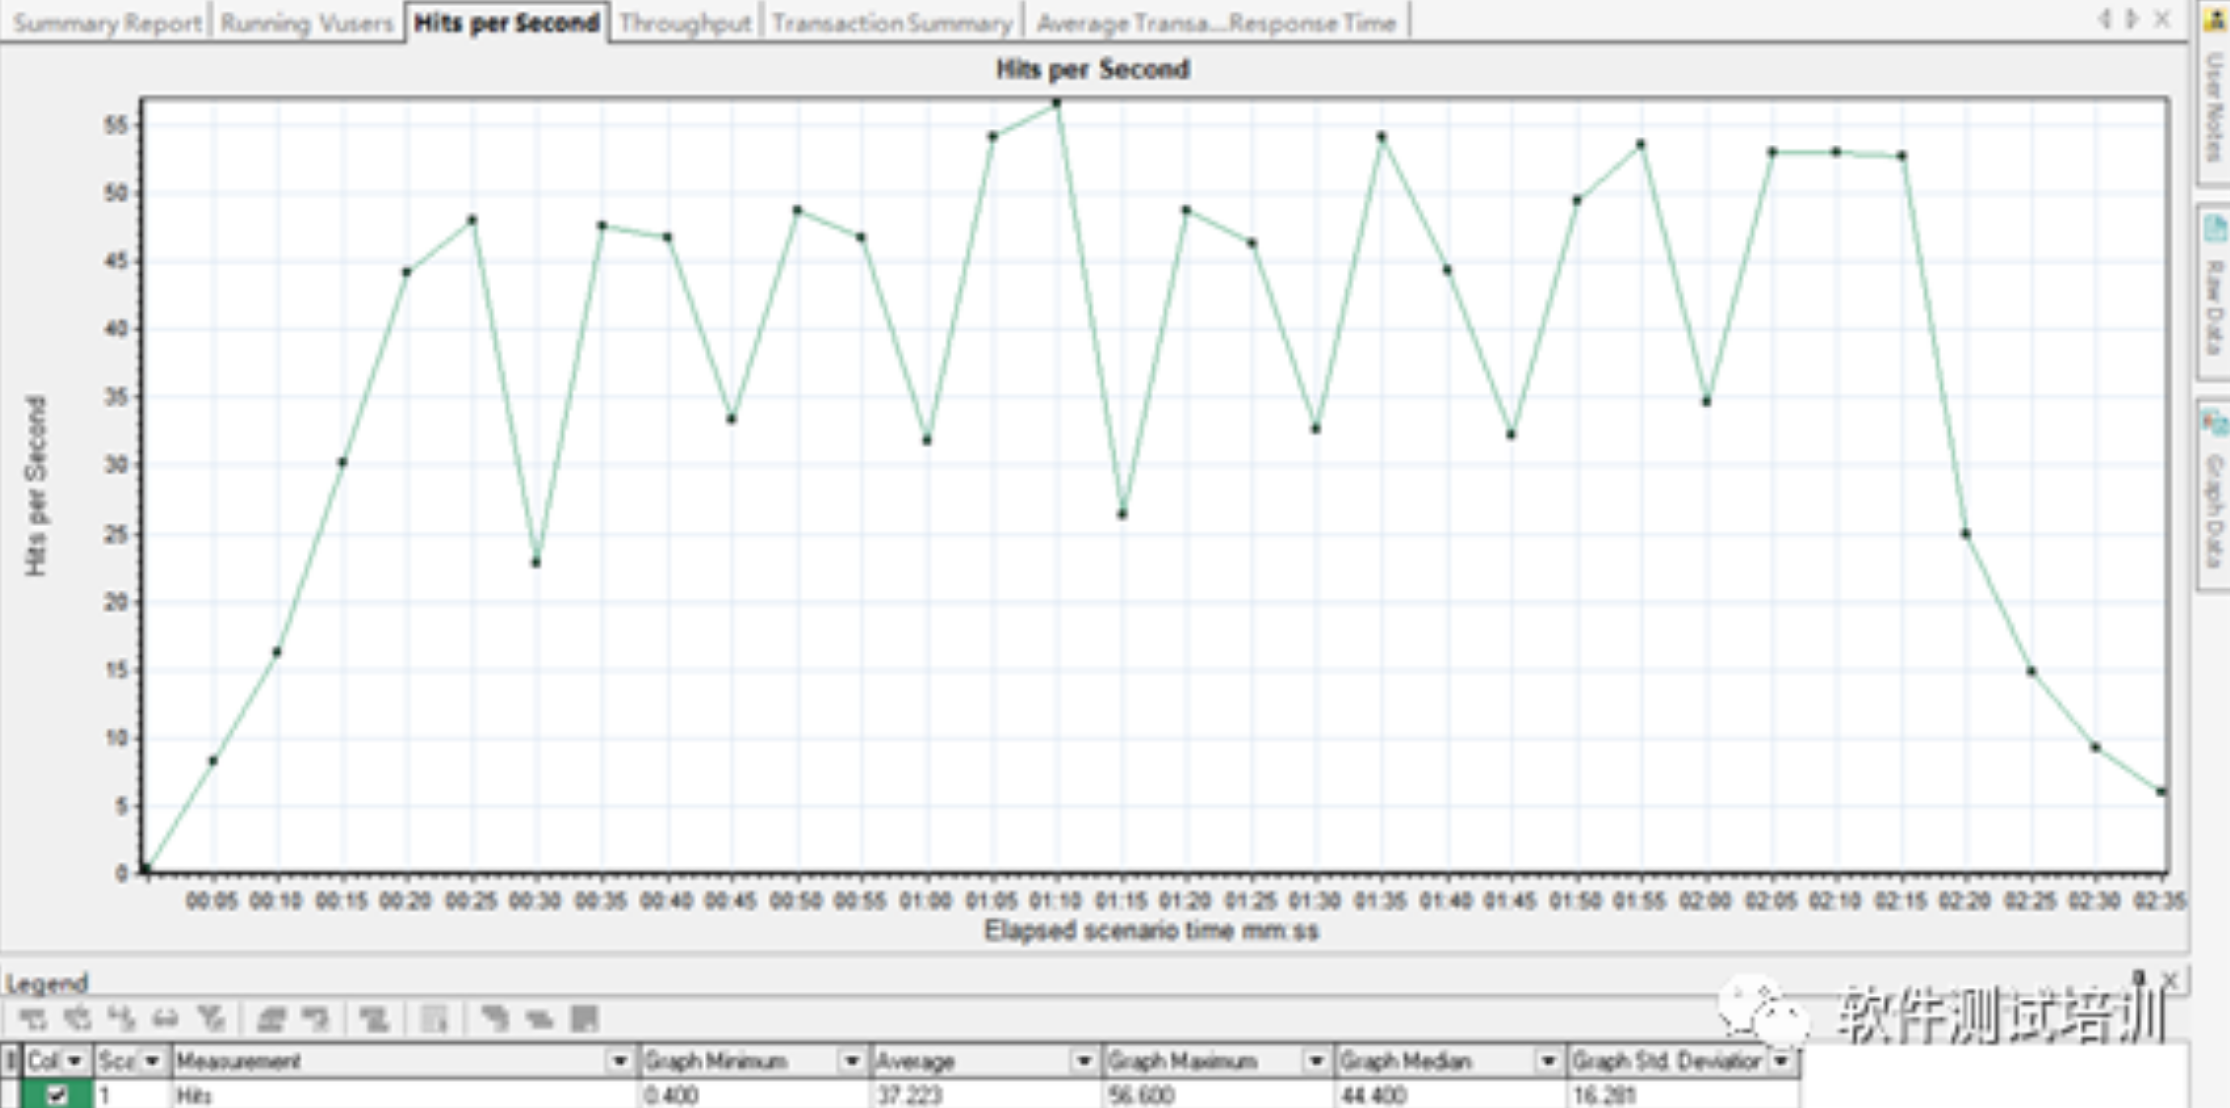Click the peak data point at 01:10
2230x1108 pixels.
tap(1057, 102)
